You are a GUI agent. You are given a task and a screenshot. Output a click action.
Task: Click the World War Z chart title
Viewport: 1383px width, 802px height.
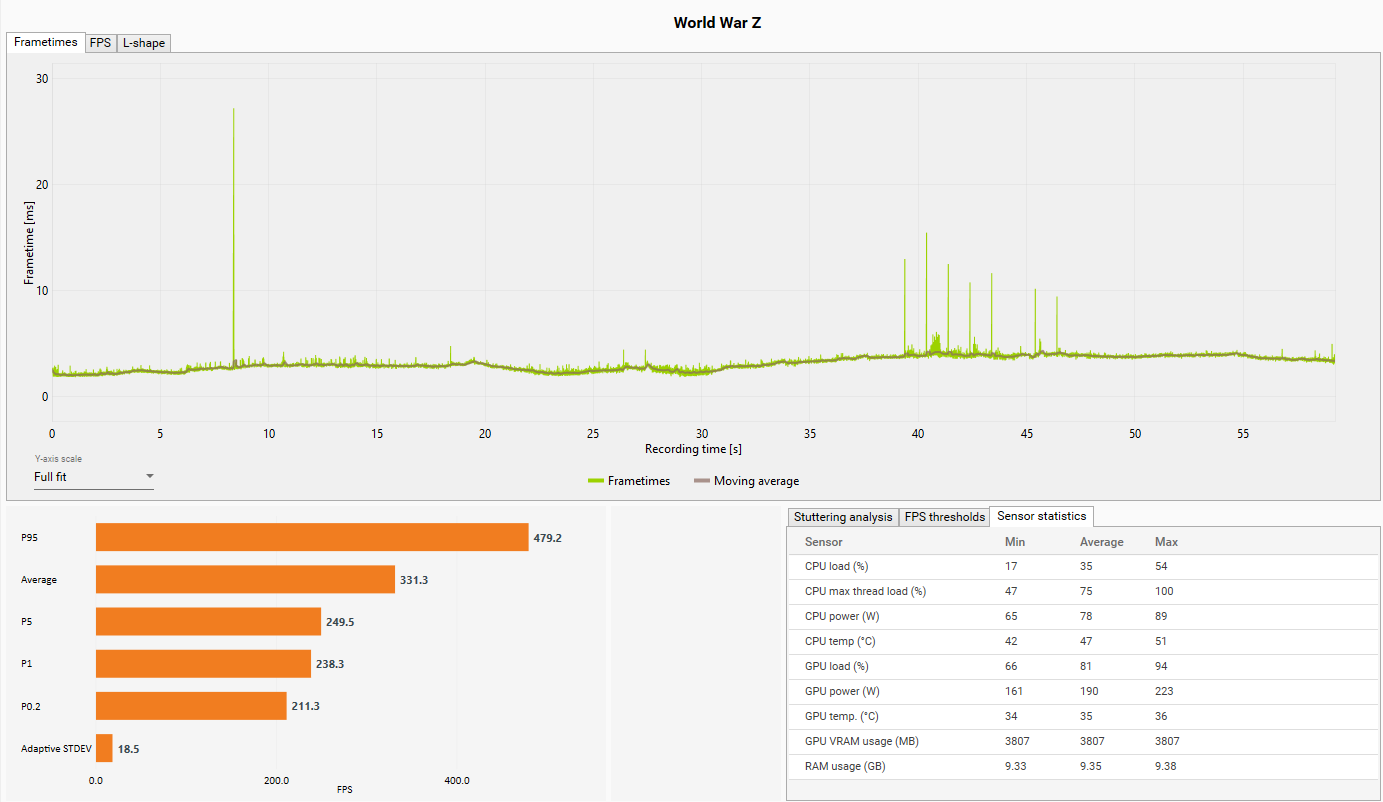[x=717, y=22]
